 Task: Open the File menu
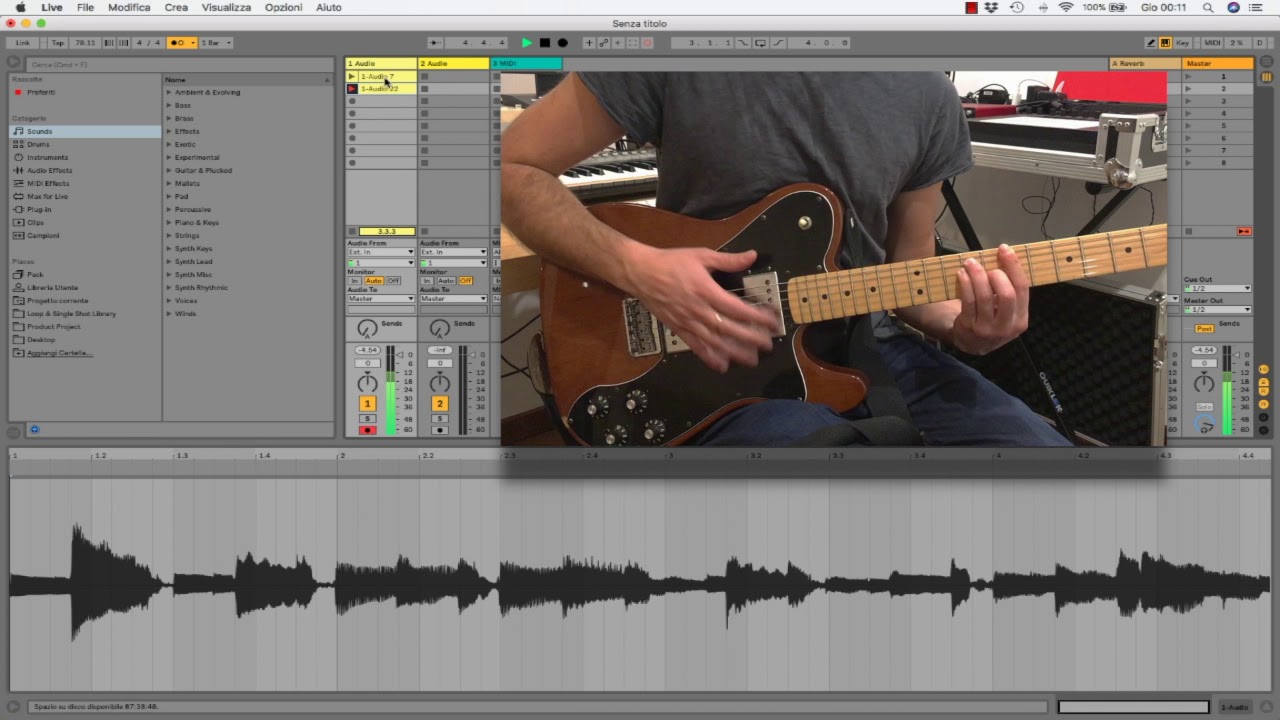[x=86, y=7]
